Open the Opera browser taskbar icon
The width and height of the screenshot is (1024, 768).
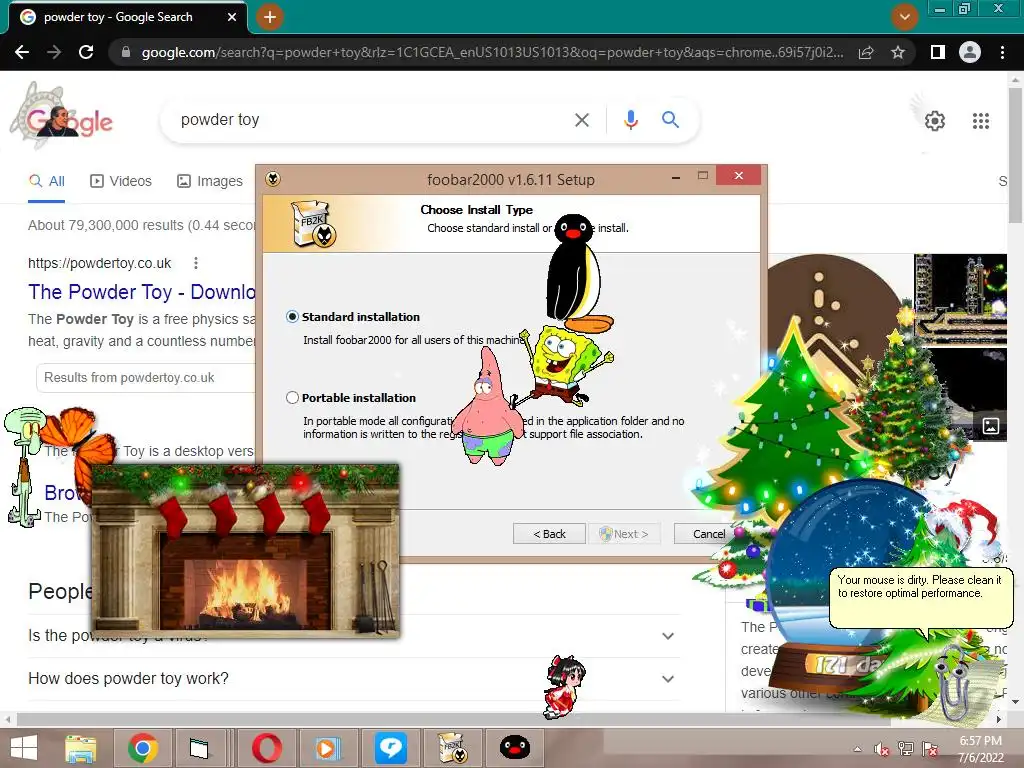pyautogui.click(x=266, y=748)
